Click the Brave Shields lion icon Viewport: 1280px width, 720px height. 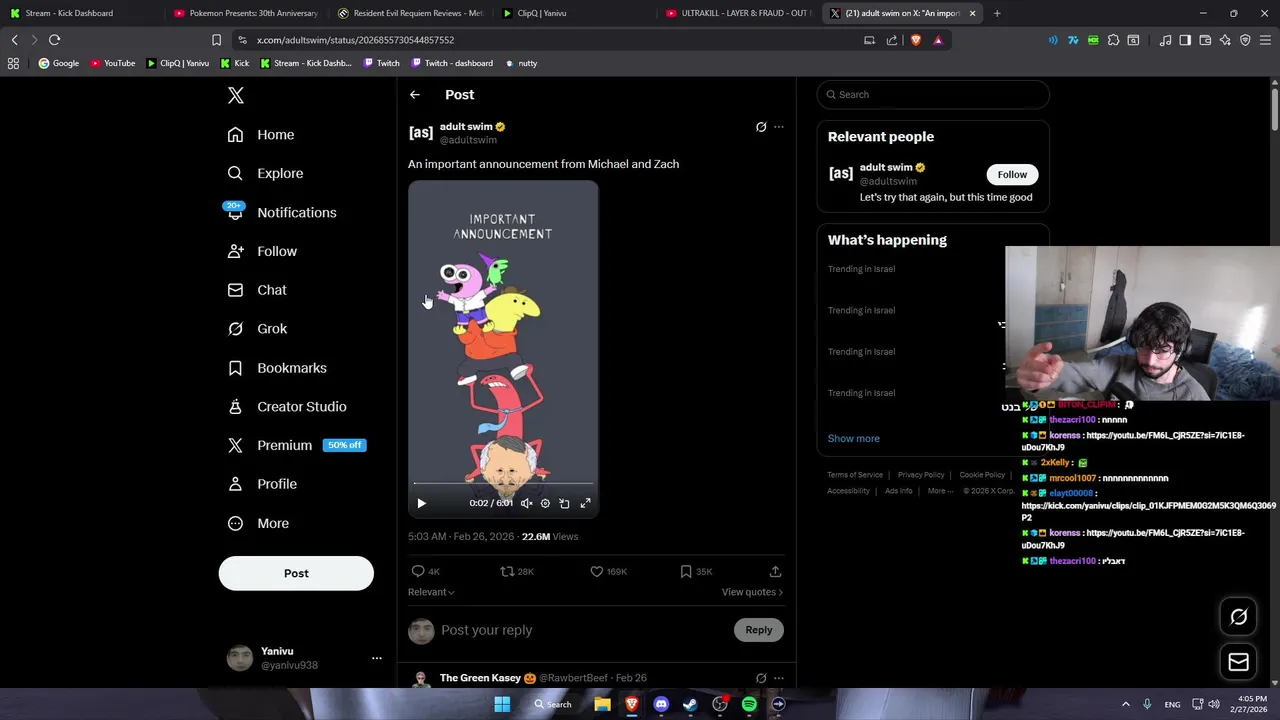click(x=915, y=40)
